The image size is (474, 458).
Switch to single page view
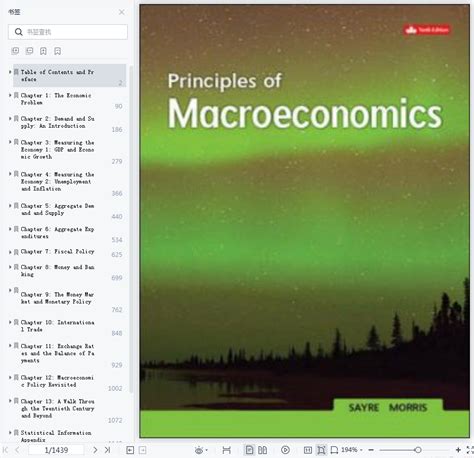pyautogui.click(x=249, y=450)
